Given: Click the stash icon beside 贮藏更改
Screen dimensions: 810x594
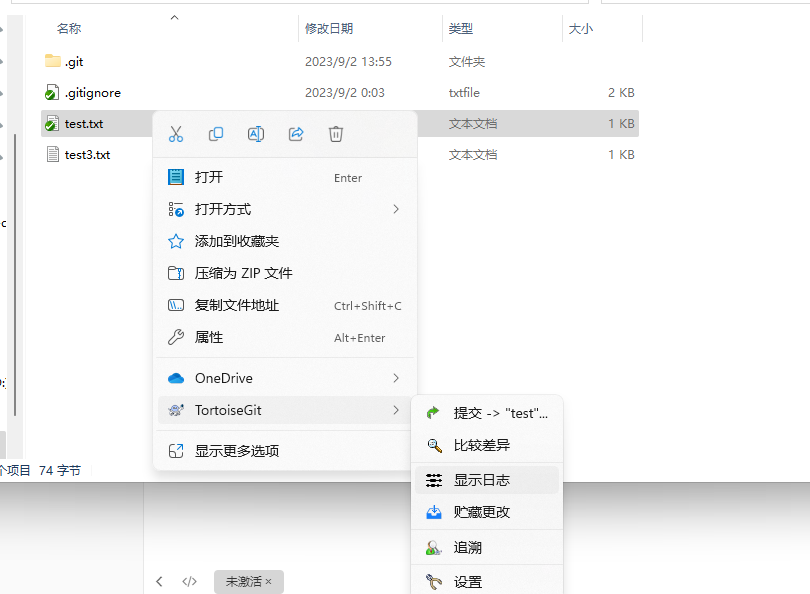Looking at the screenshot, I should (433, 512).
